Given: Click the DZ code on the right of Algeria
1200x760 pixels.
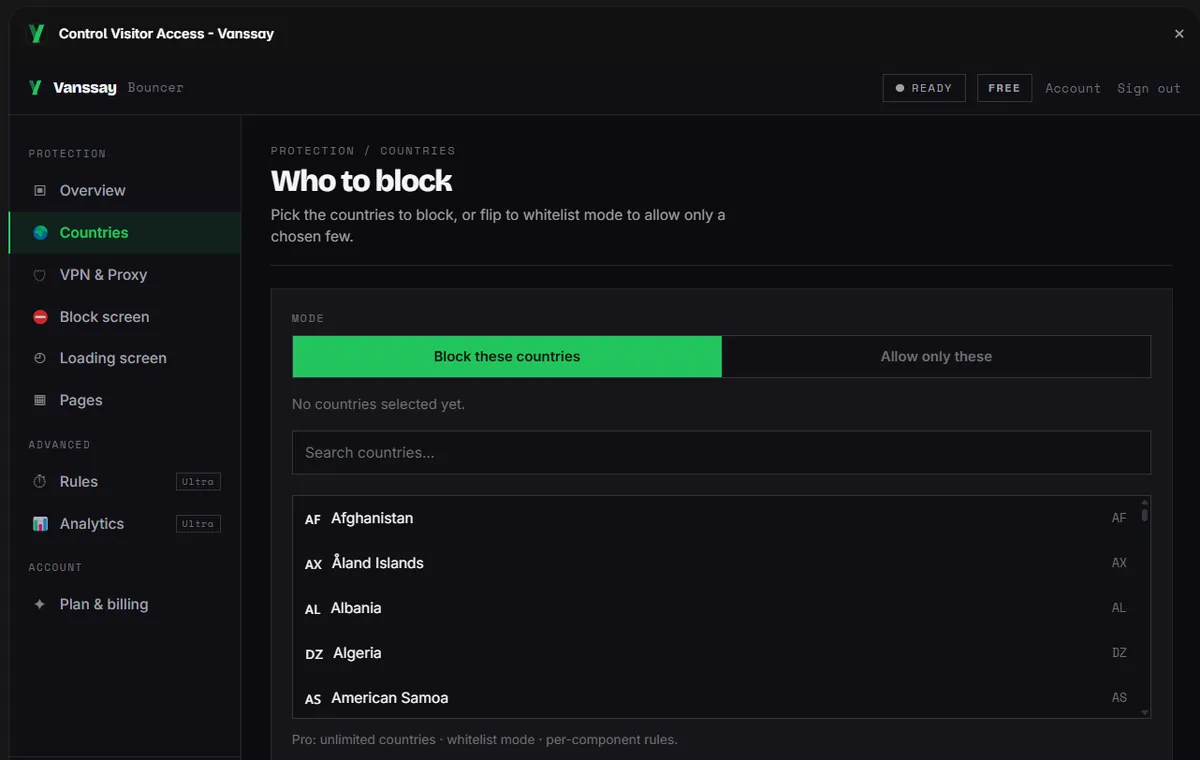Looking at the screenshot, I should 1119,653.
